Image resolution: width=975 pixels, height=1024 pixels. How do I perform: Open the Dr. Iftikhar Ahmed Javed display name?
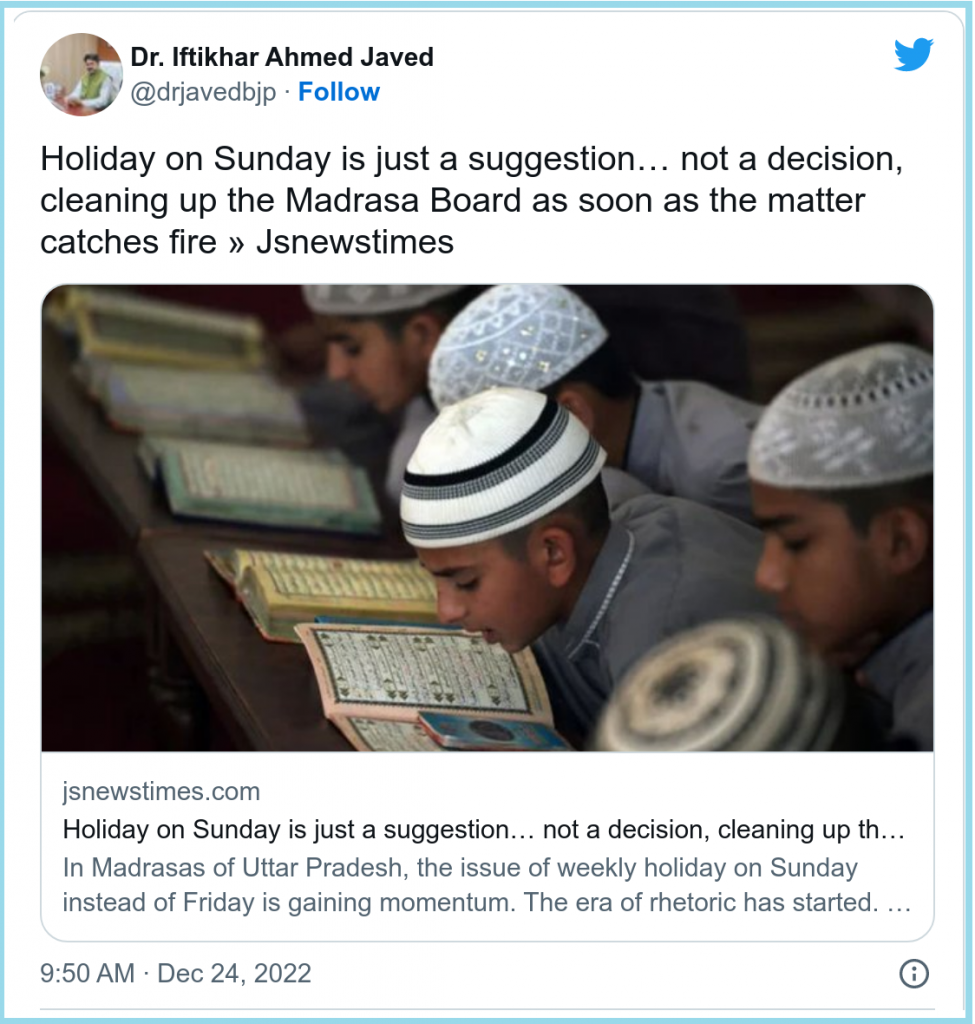click(x=282, y=57)
